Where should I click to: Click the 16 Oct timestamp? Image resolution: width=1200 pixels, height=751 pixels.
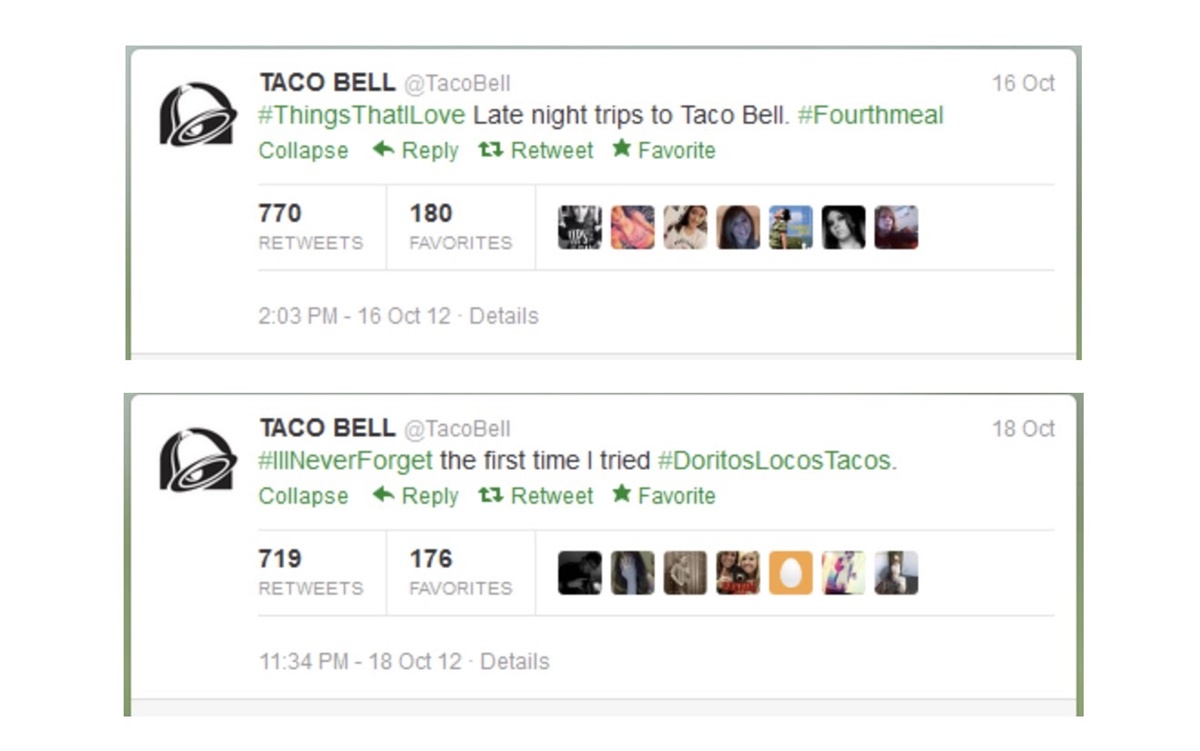pyautogui.click(x=1022, y=84)
